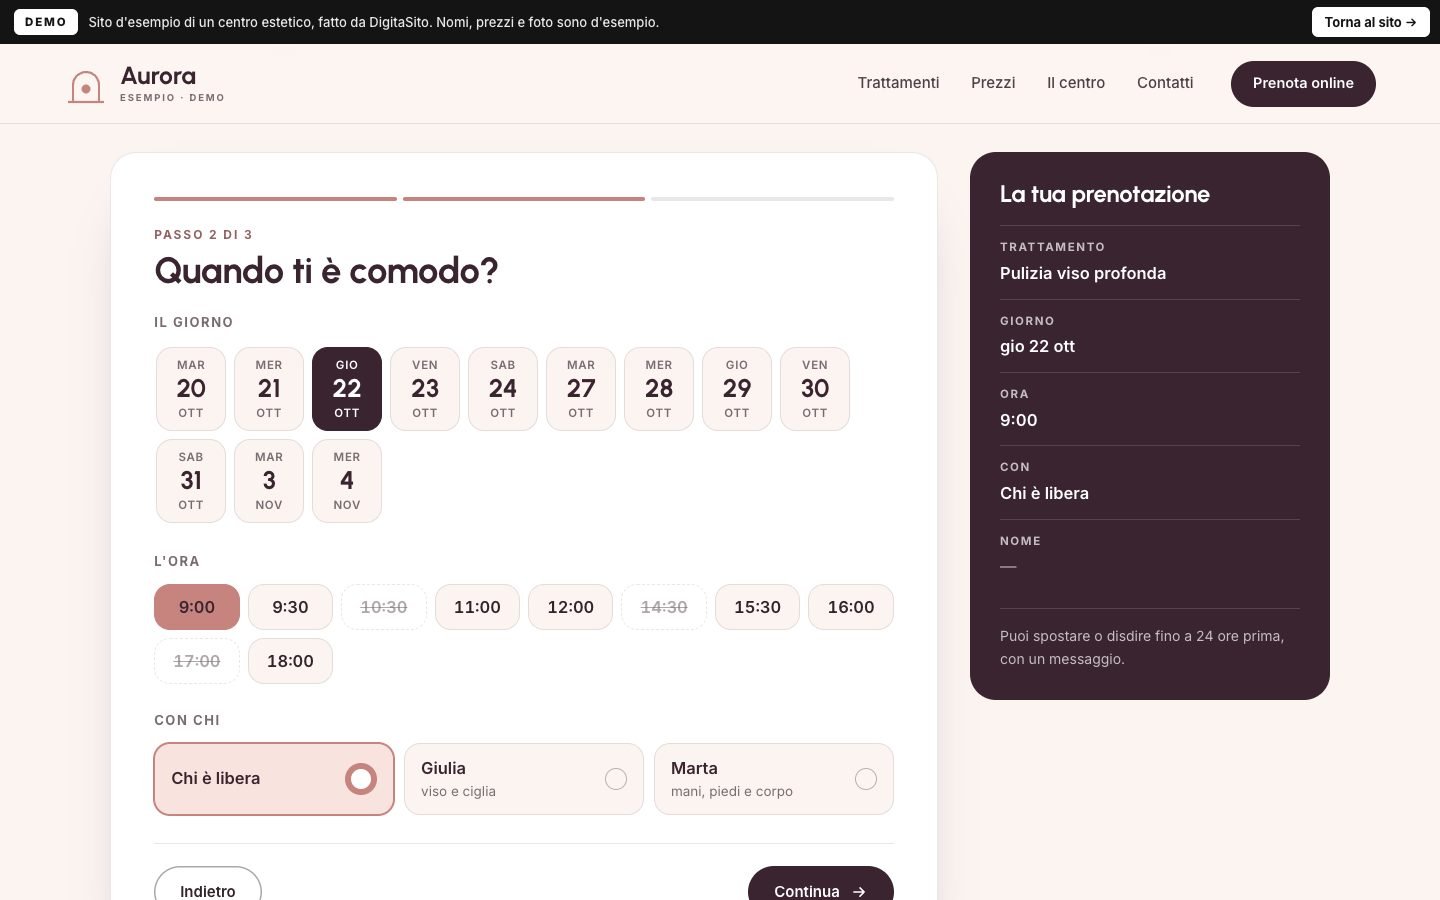
Task: Open 'Il centro' in navigation
Action: pos(1076,83)
